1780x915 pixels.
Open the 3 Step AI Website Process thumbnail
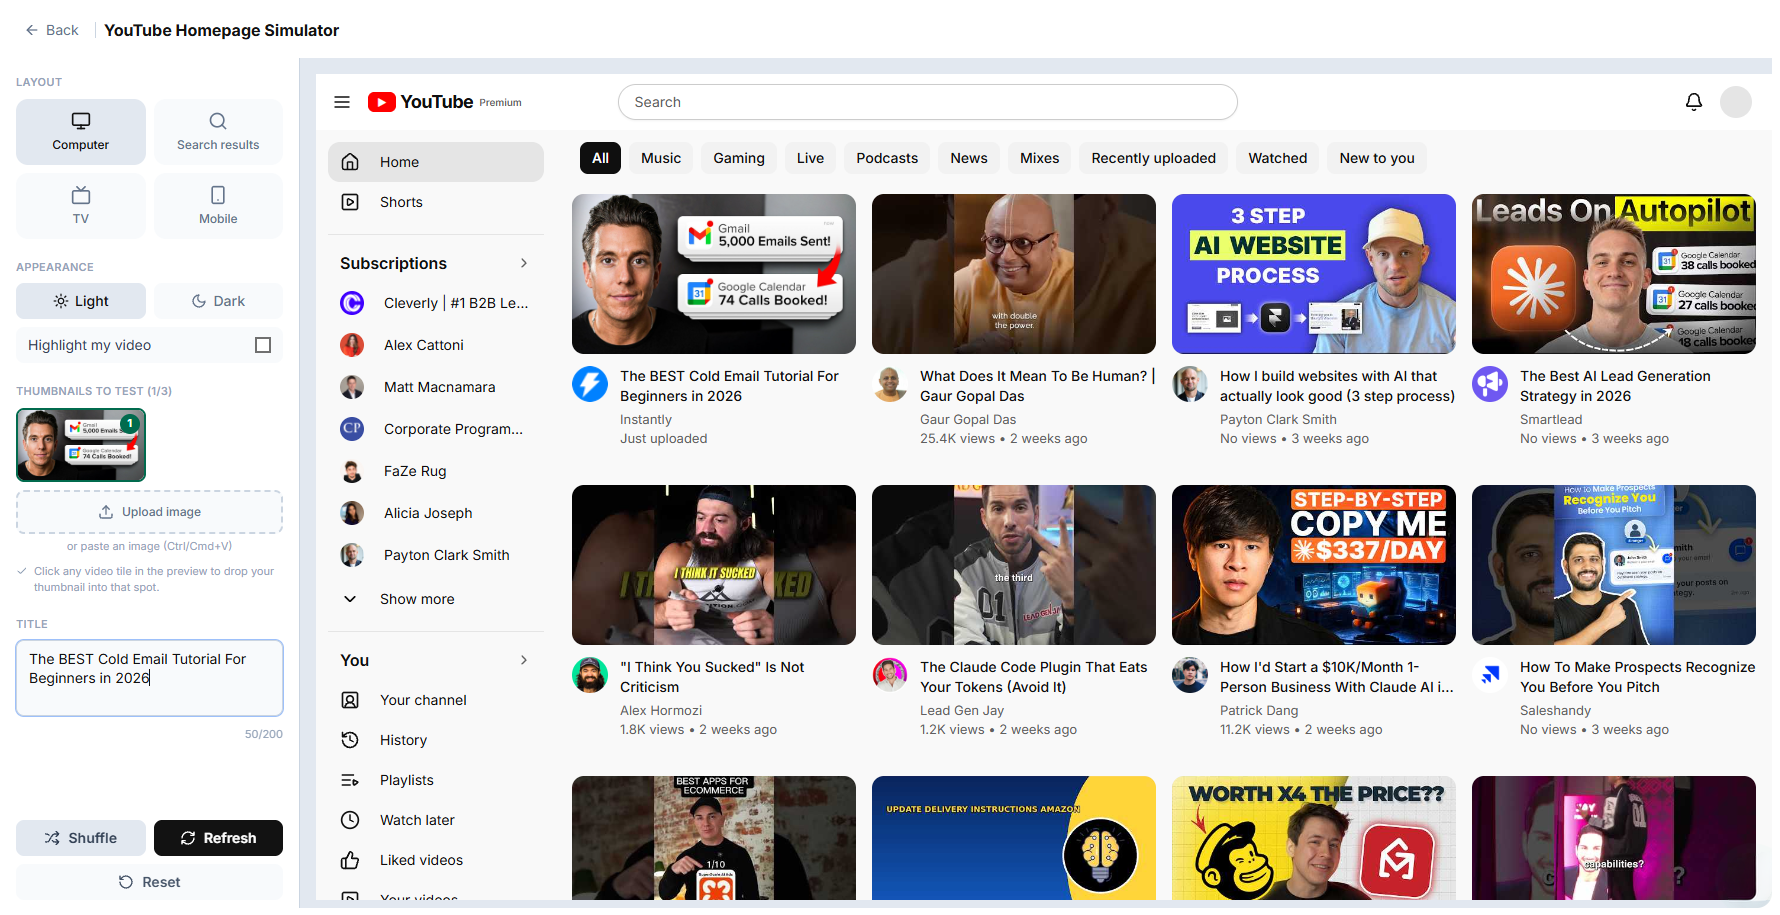point(1314,274)
